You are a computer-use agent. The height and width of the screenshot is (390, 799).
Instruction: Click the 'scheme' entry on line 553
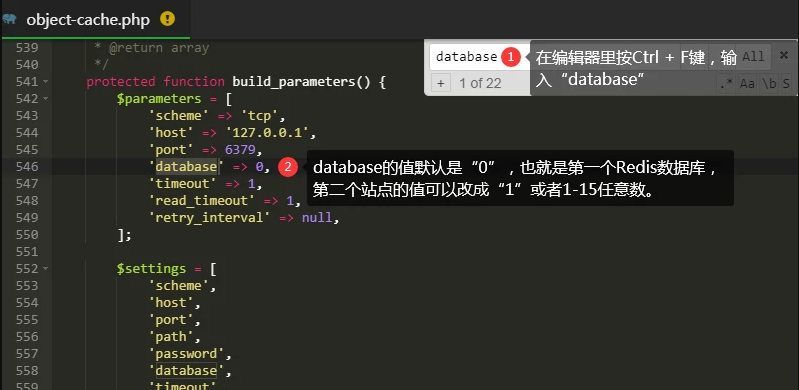pos(178,285)
